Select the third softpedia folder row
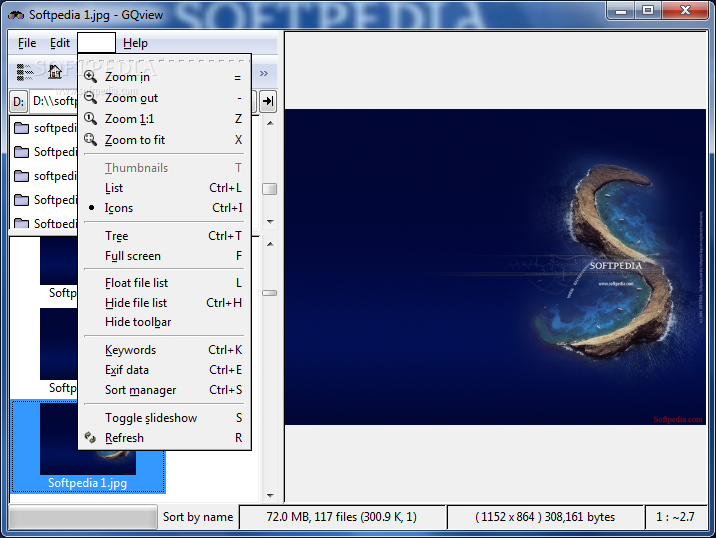 [45, 176]
